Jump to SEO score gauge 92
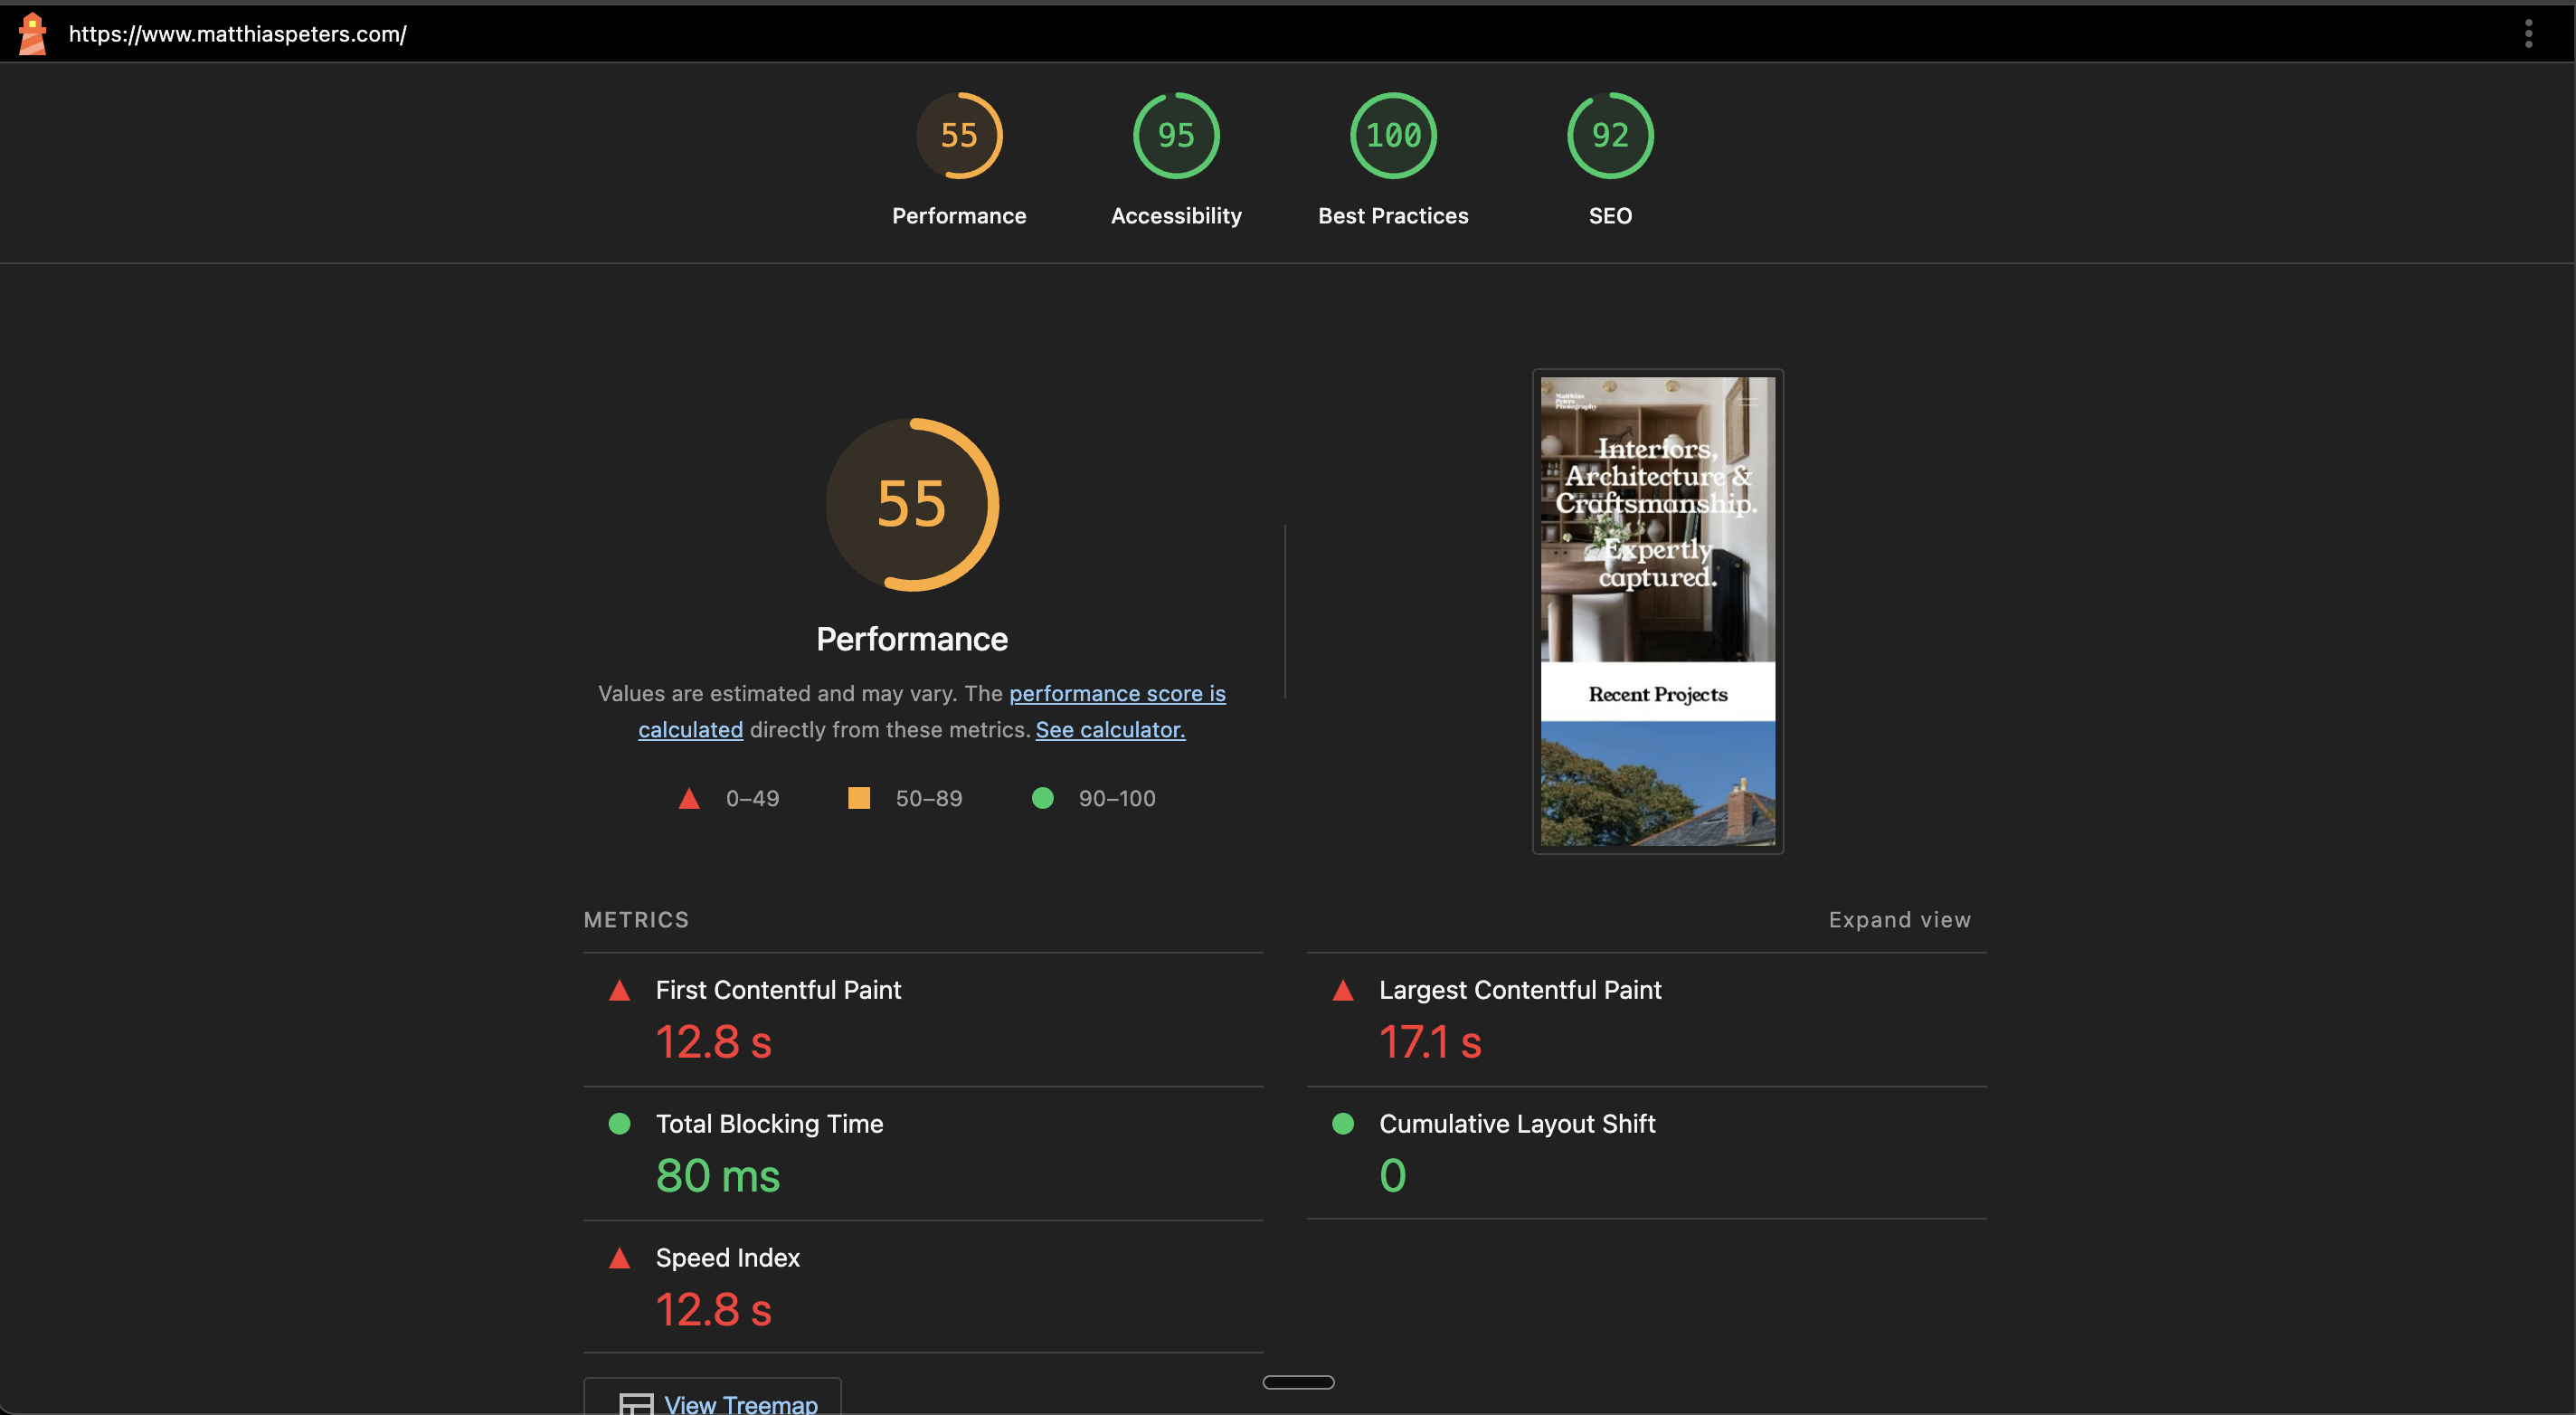The height and width of the screenshot is (1415, 2576). click(1609, 136)
